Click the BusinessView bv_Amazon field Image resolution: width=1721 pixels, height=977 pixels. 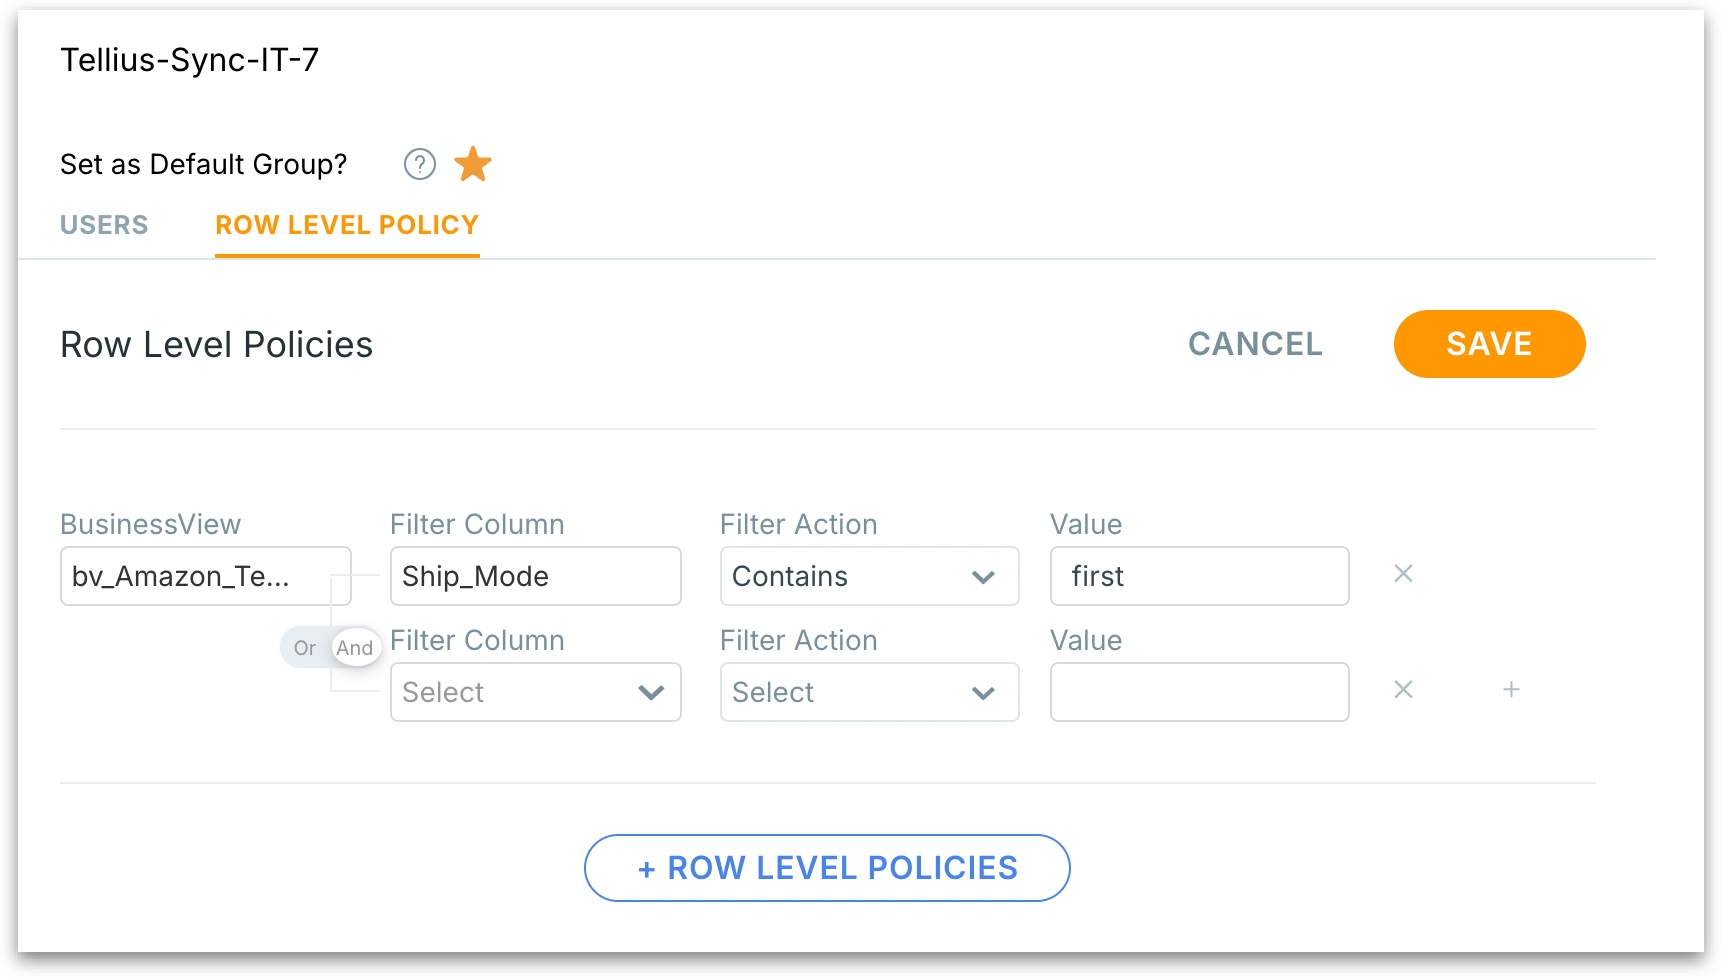pyautogui.click(x=205, y=576)
